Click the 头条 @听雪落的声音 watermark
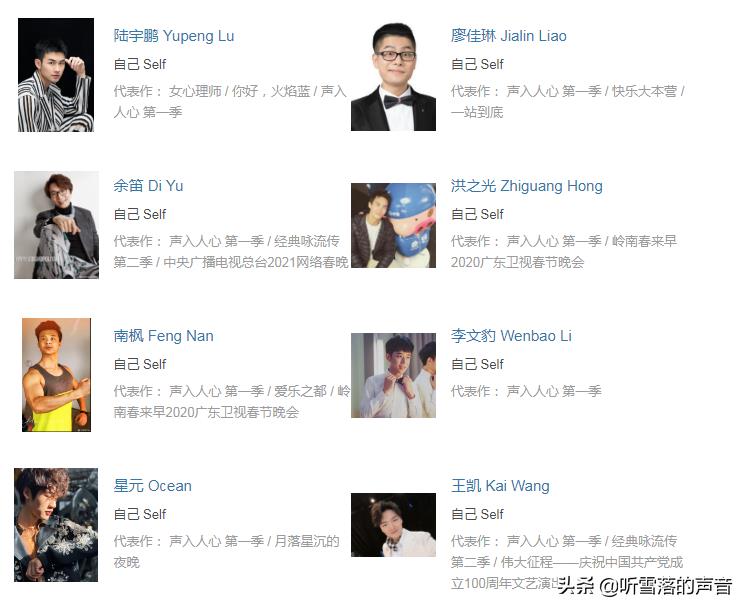Viewport: 749px width, 612px height. point(645,586)
